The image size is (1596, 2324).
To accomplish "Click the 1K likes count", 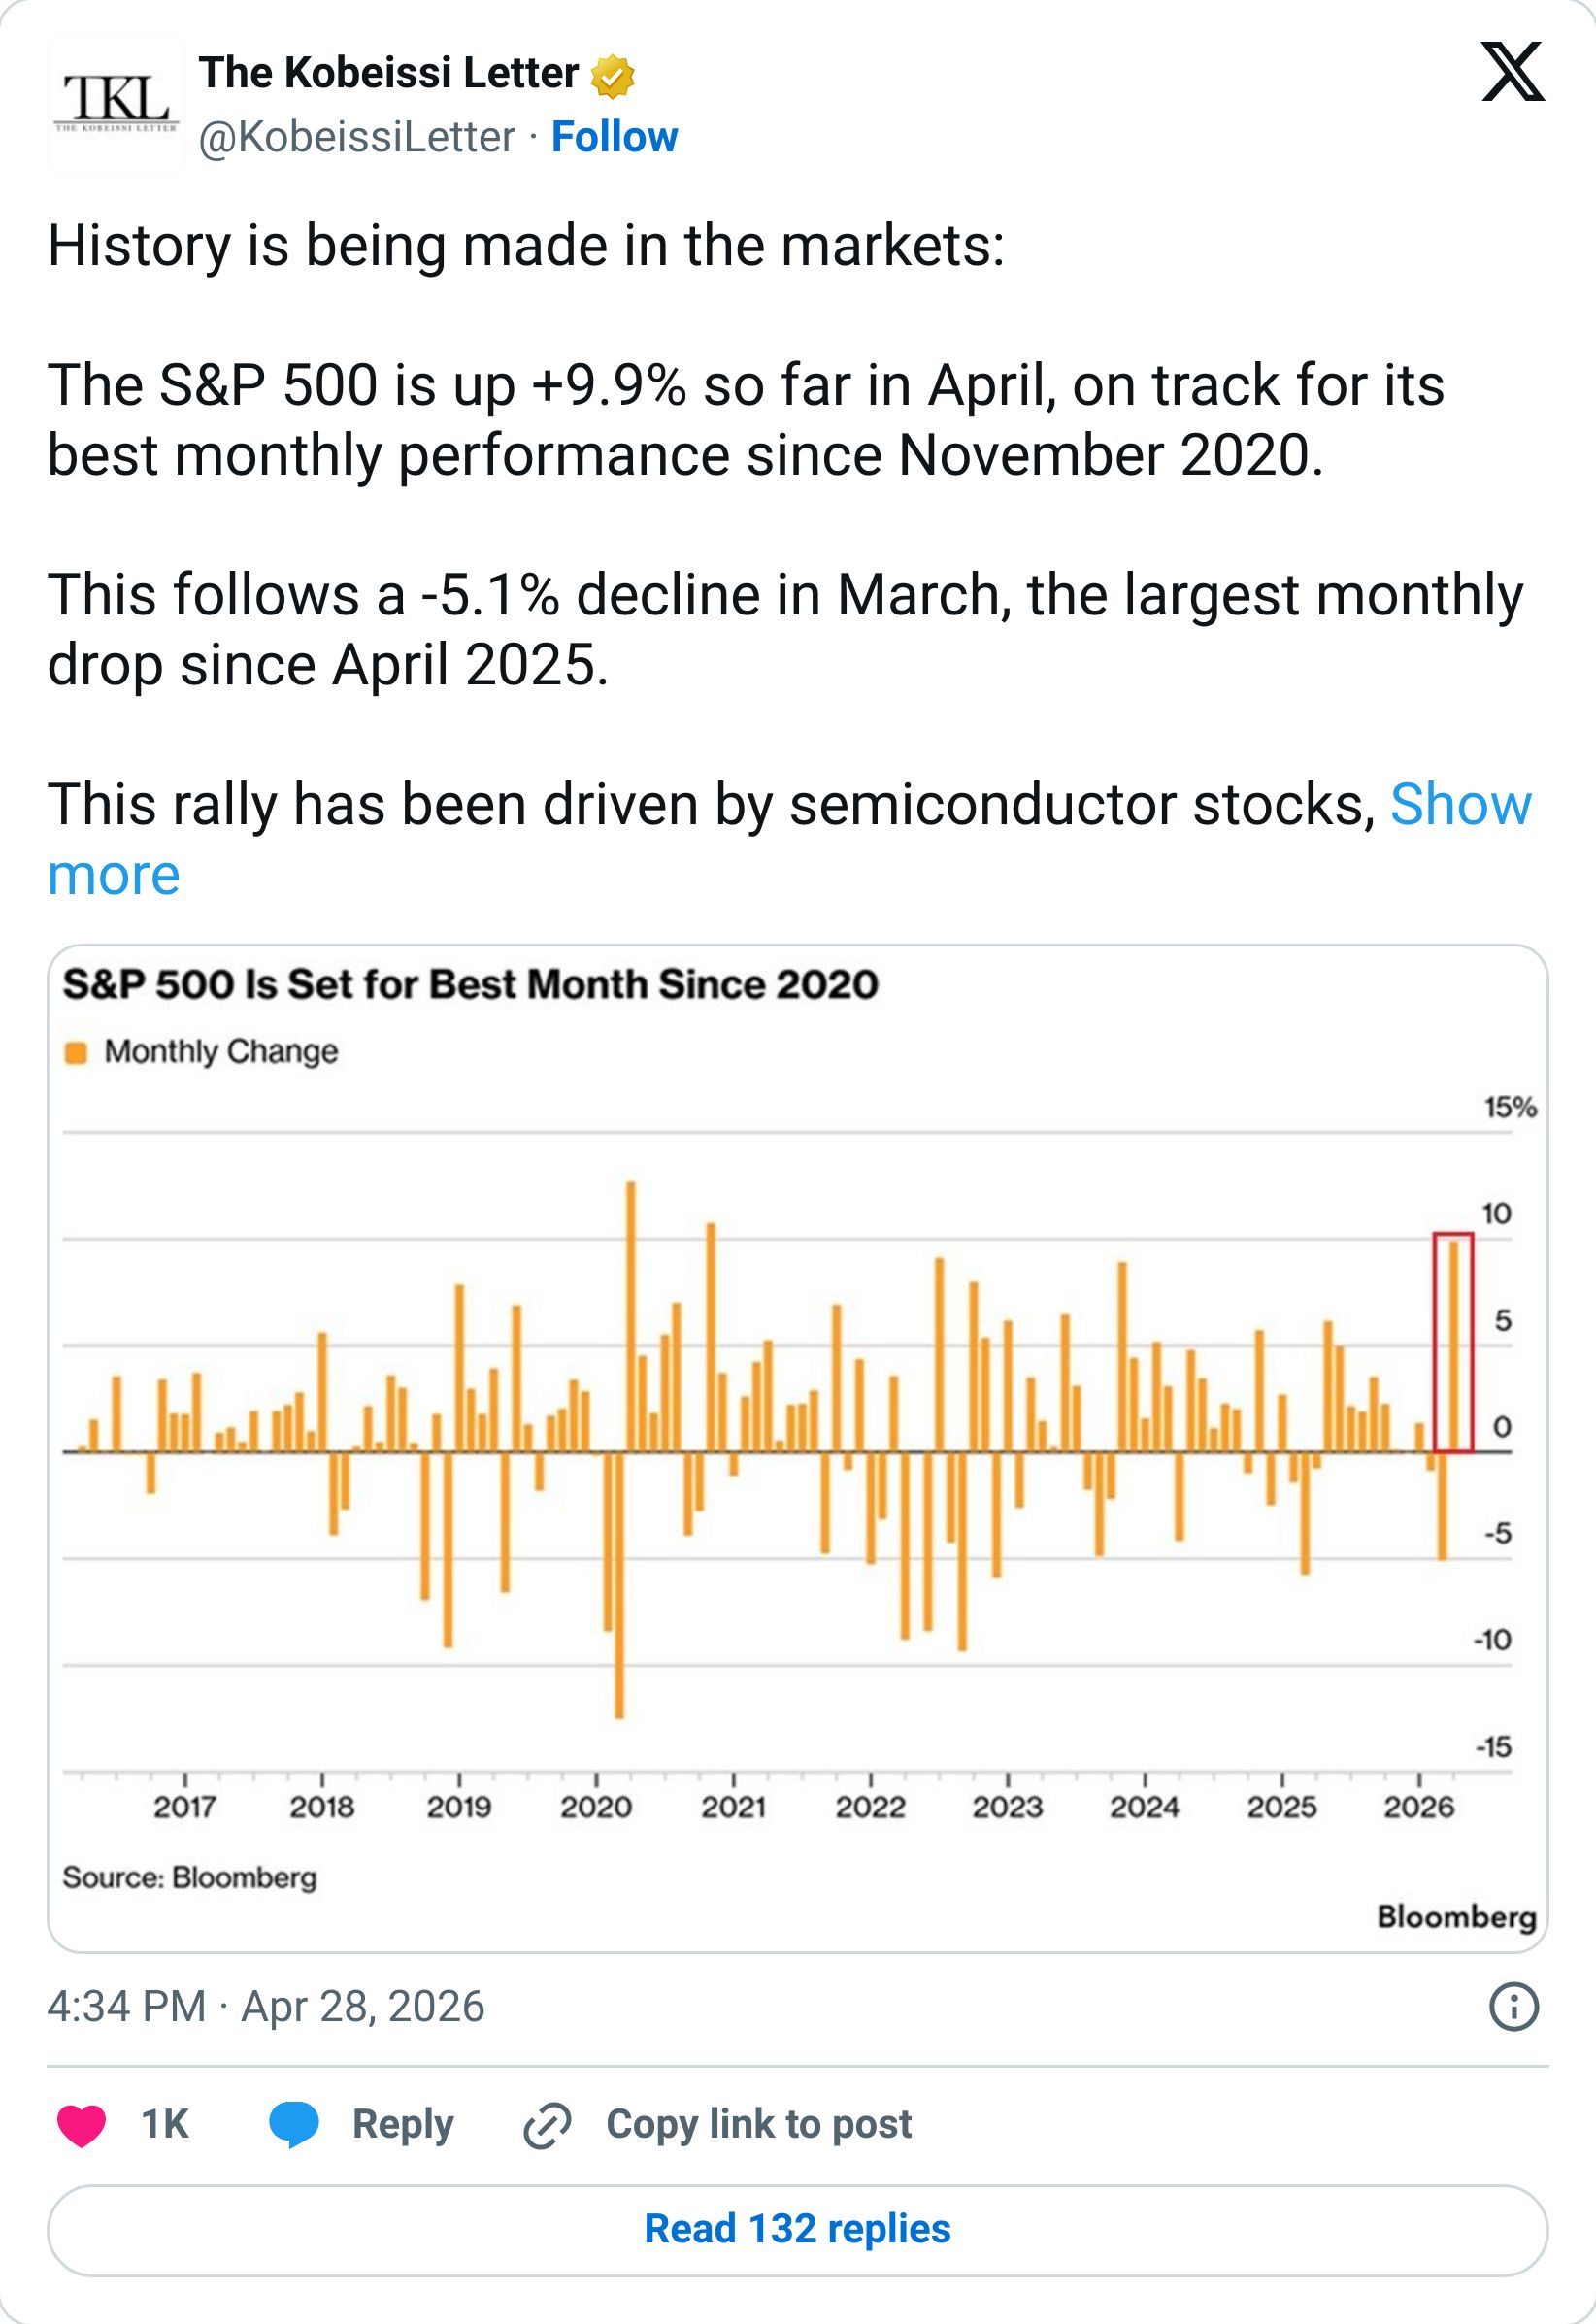I will (165, 2125).
